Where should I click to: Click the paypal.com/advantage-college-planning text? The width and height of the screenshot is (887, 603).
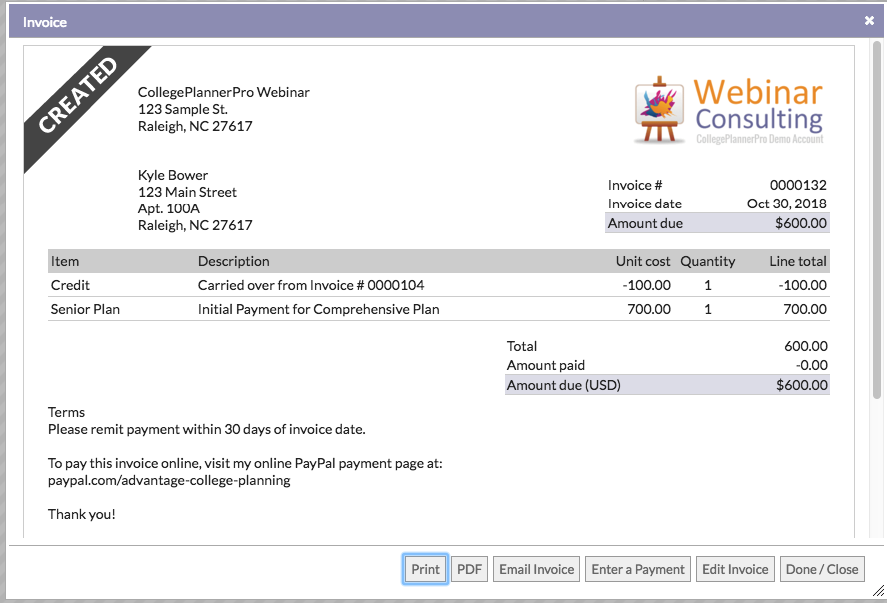pyautogui.click(x=169, y=480)
